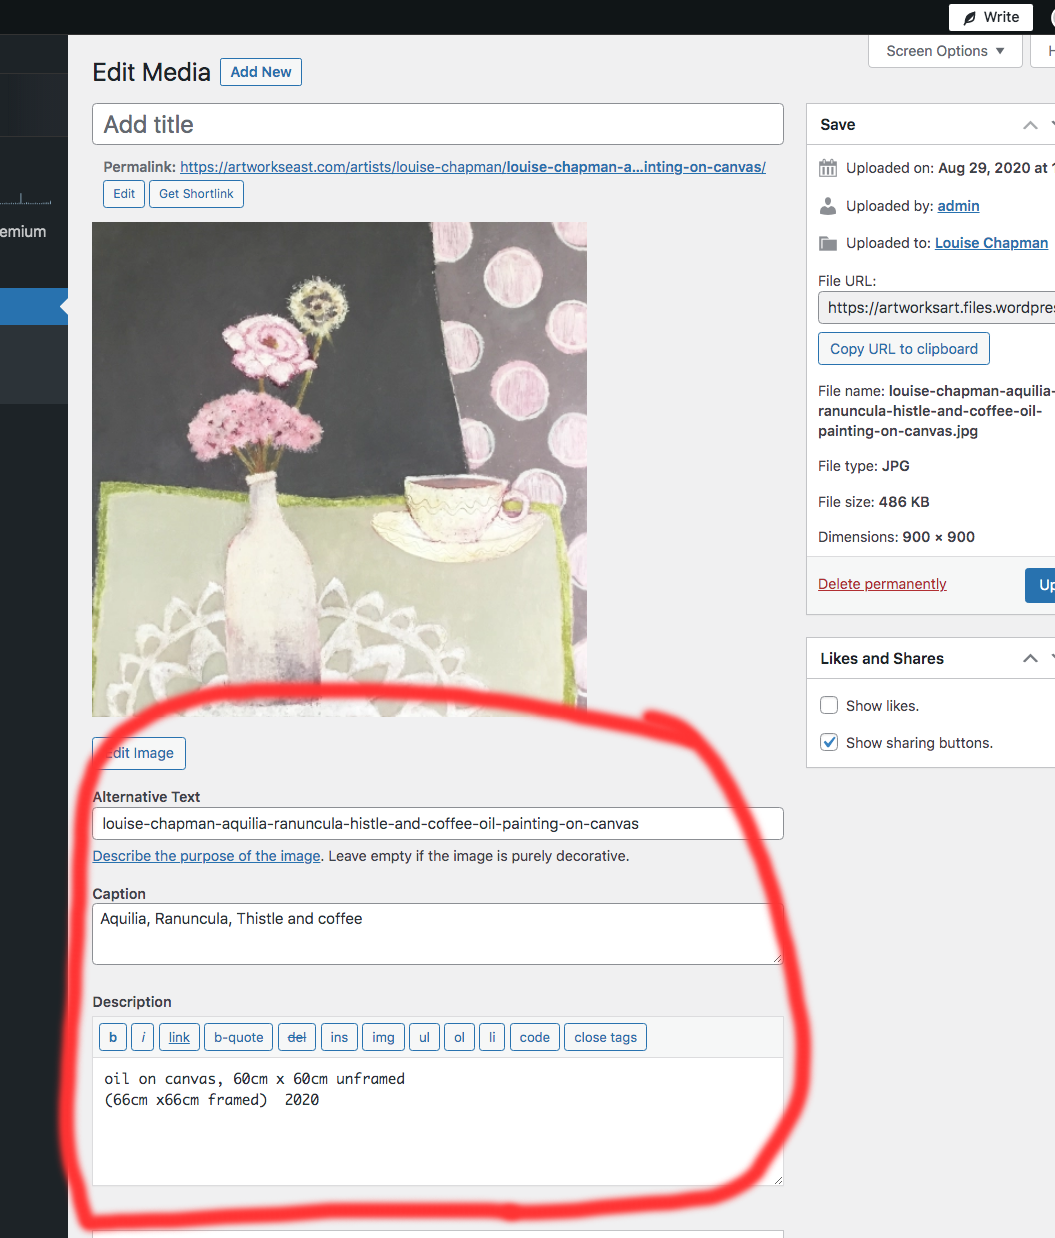The height and width of the screenshot is (1238, 1055).
Task: Click the bold 'b' formatting button
Action: [x=113, y=1037]
